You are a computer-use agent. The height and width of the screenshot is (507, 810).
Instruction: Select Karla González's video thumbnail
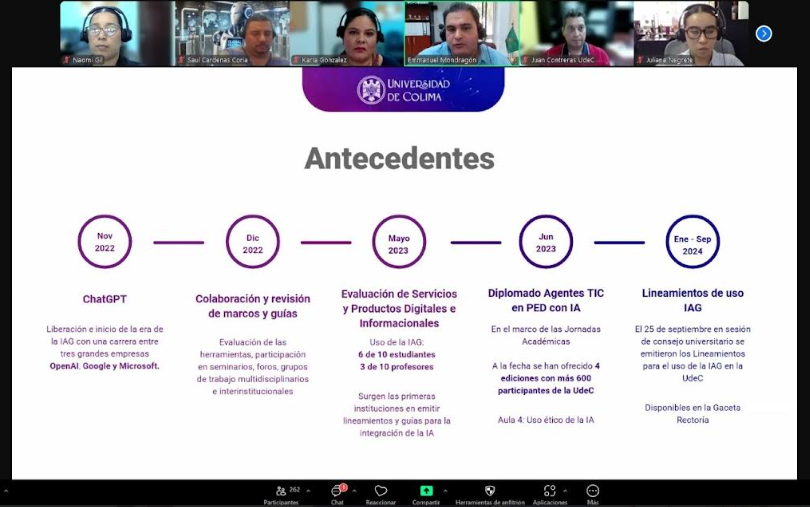click(x=345, y=33)
